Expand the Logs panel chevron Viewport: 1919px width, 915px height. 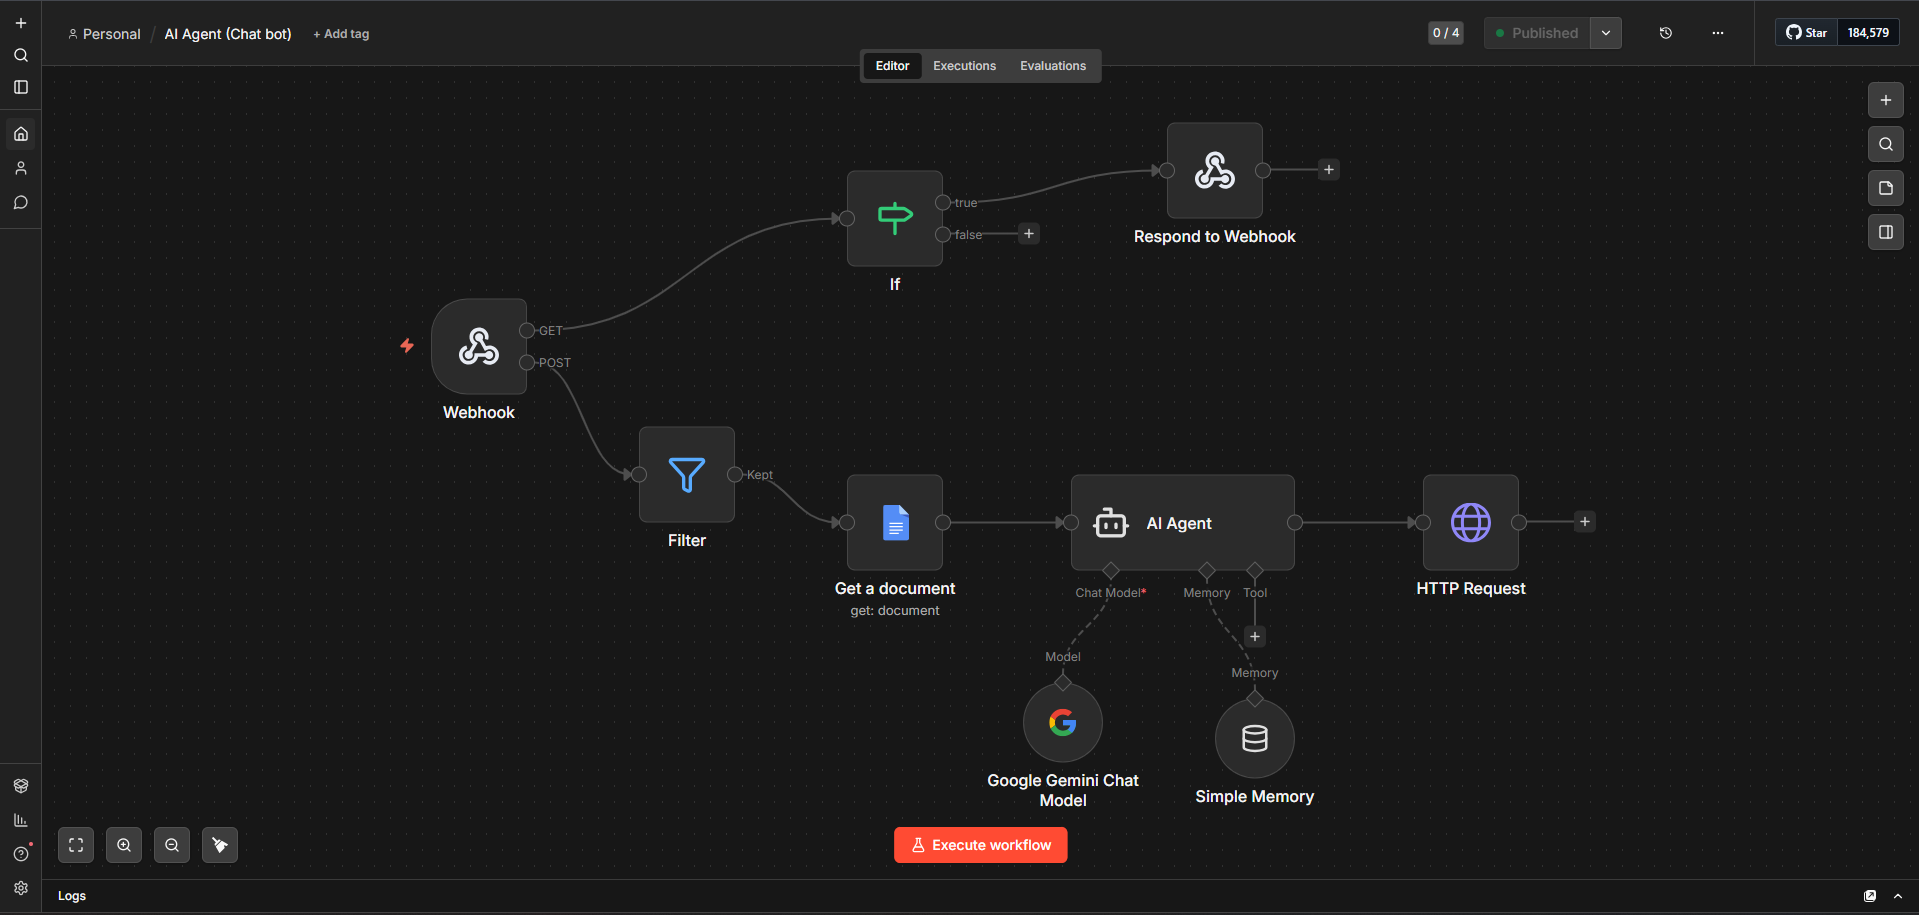[1897, 896]
